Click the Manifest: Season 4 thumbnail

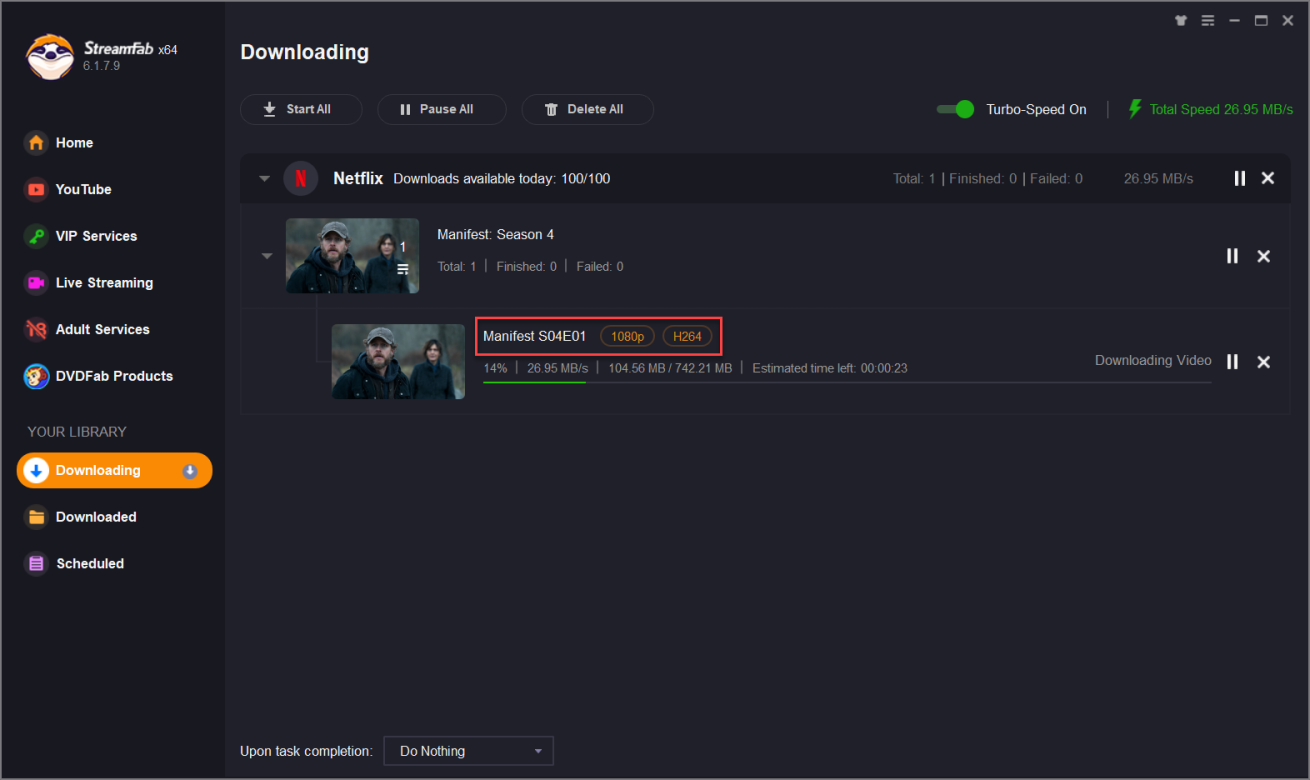[x=353, y=256]
